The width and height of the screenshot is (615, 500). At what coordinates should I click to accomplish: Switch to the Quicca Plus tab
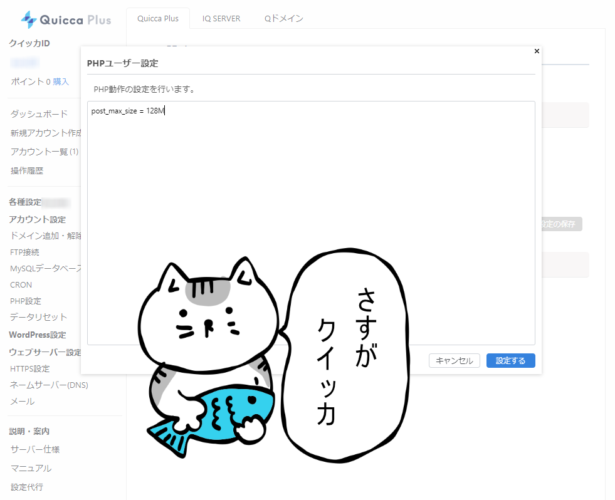coord(158,18)
